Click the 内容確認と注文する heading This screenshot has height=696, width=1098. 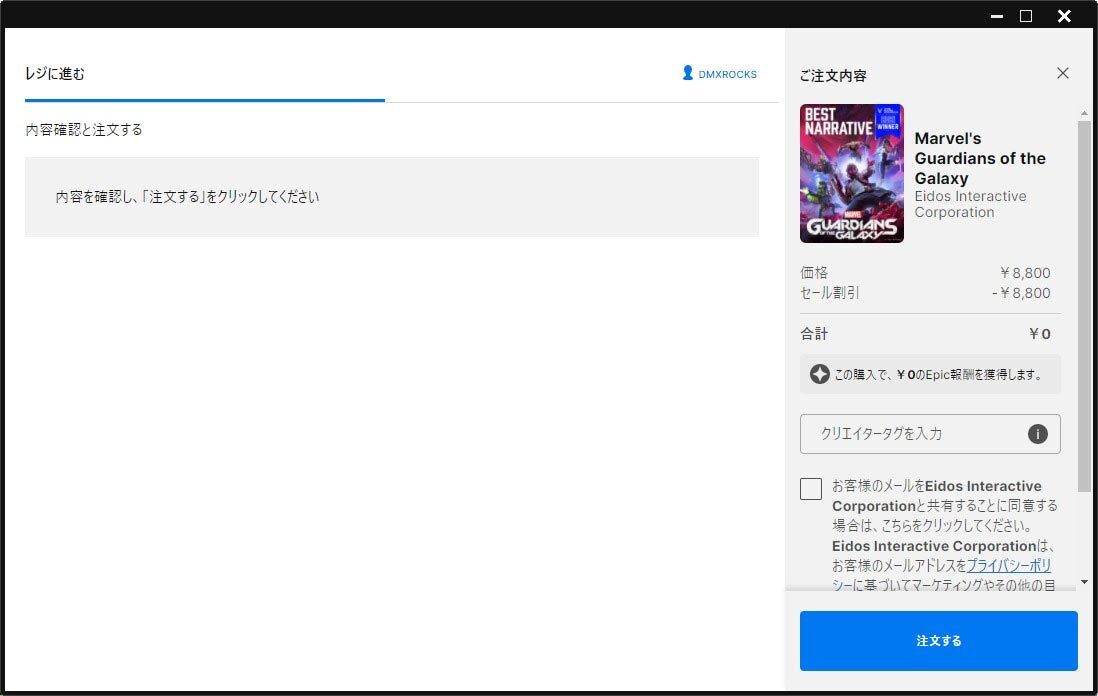point(84,130)
